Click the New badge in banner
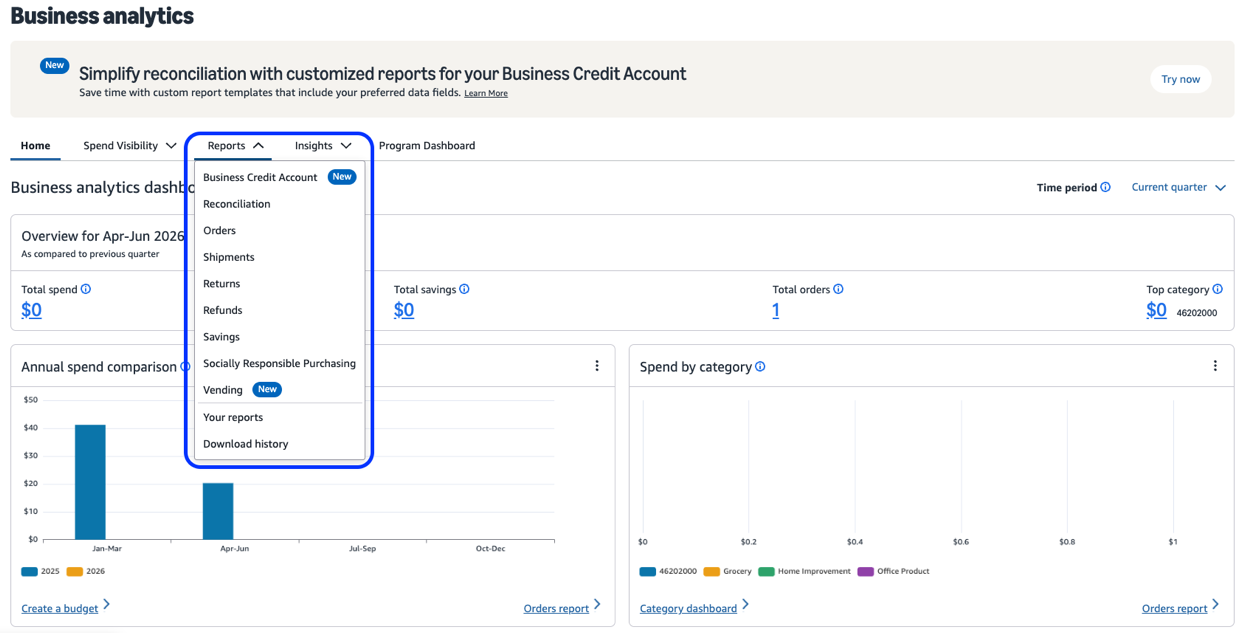Viewport: 1245px width, 633px height. point(54,65)
